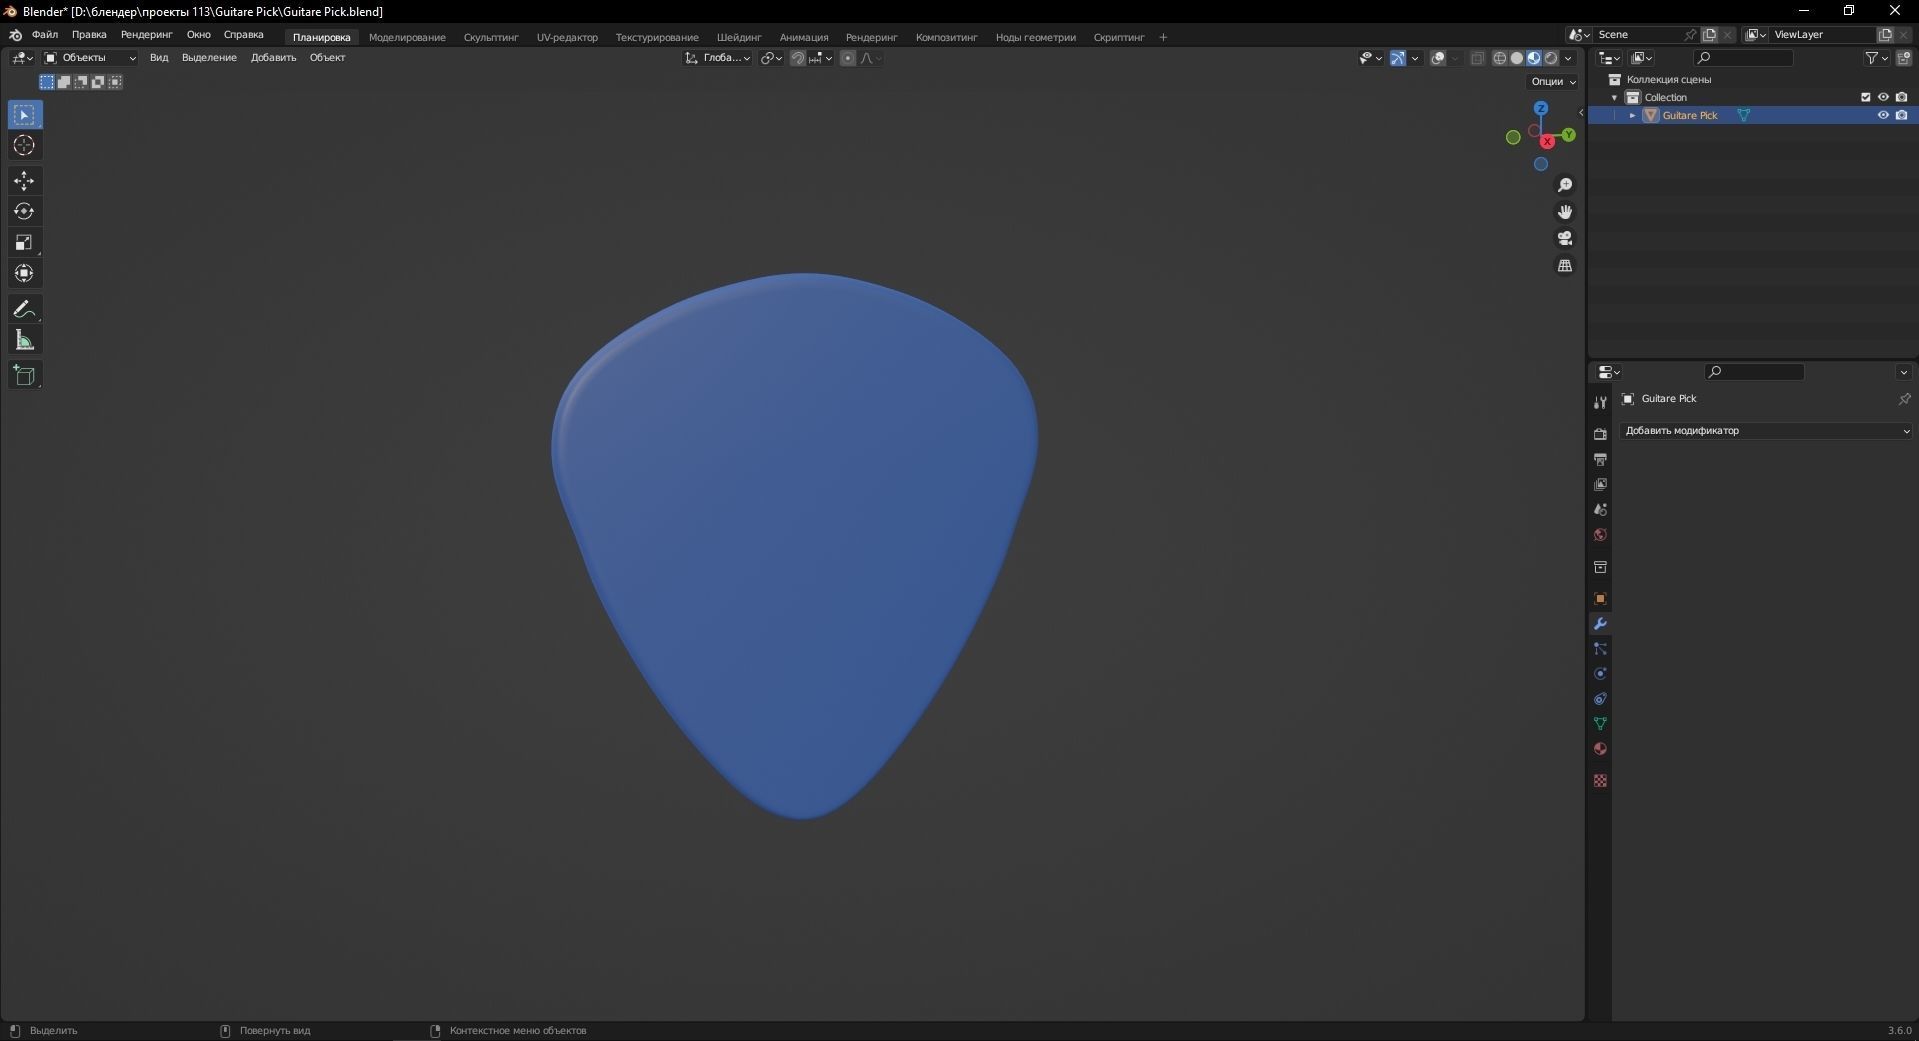The height and width of the screenshot is (1041, 1919).
Task: Open the Object Constraints properties tab
Action: tap(1600, 699)
